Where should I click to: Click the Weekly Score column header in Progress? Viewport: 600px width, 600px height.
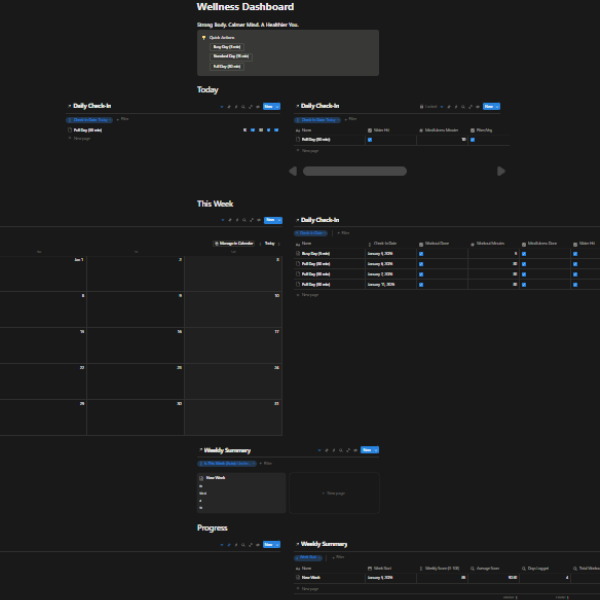(x=442, y=567)
